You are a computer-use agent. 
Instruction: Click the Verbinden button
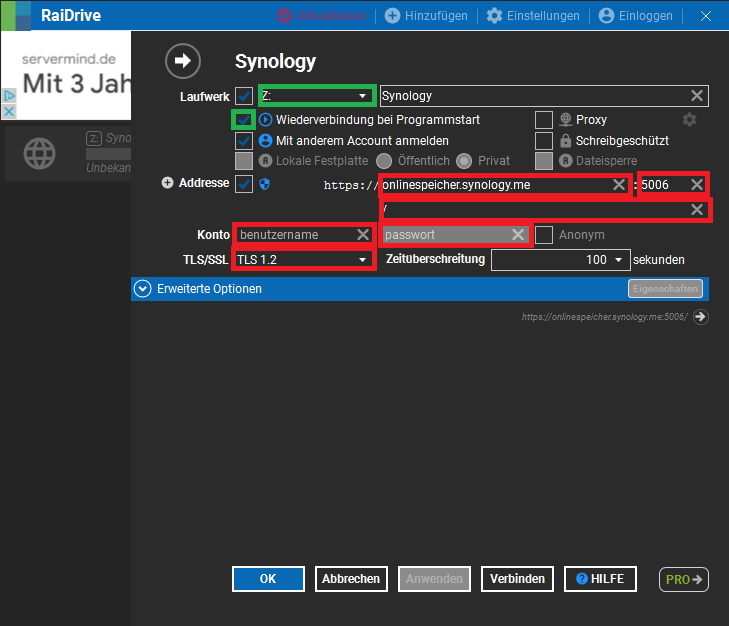pos(517,579)
